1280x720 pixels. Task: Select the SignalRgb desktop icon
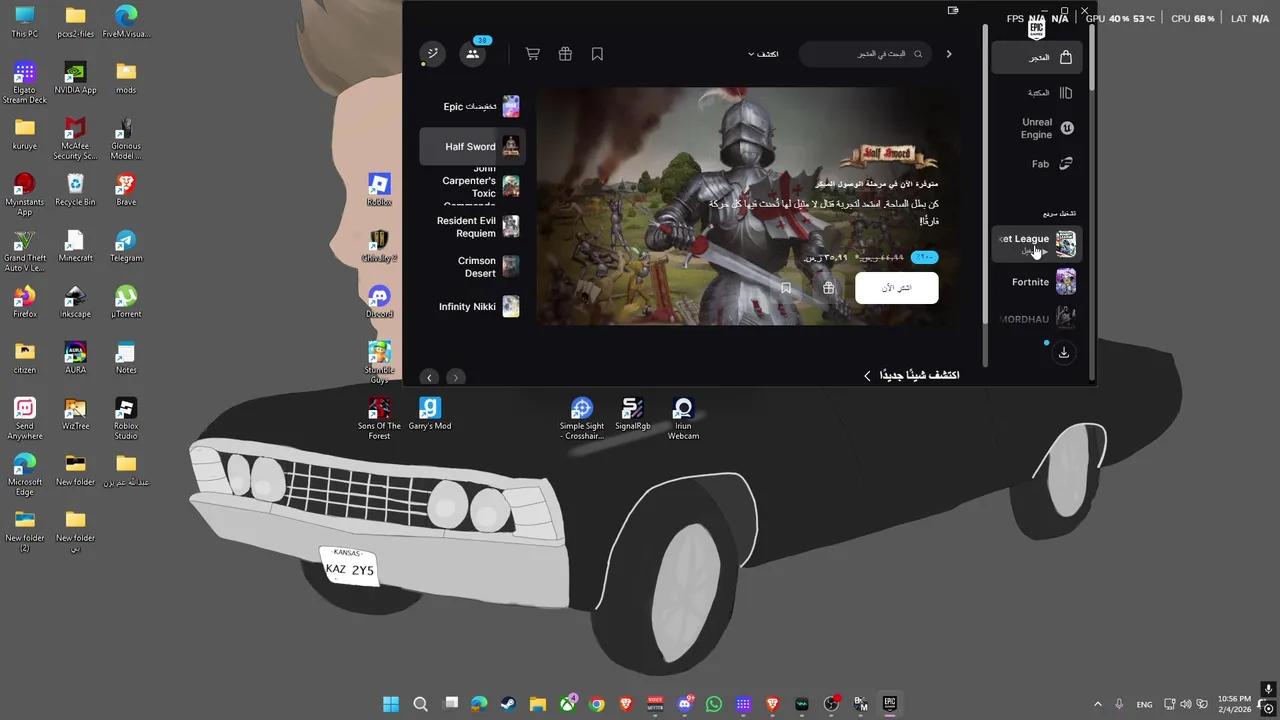(633, 414)
